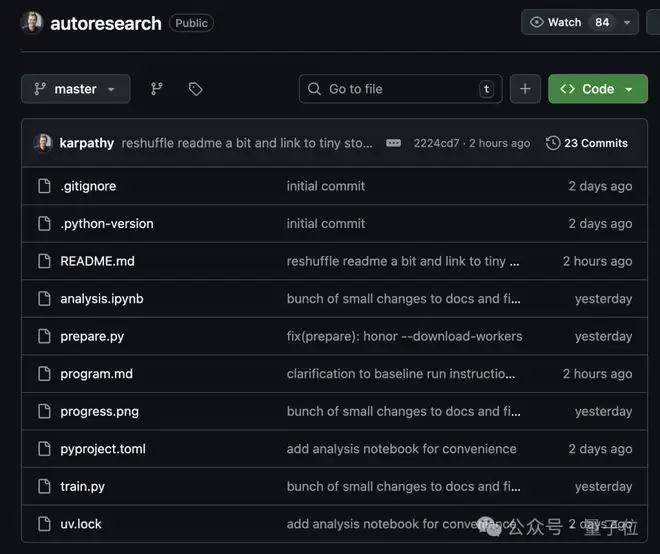Image resolution: width=660 pixels, height=554 pixels.
Task: Open the README.md file
Action: coord(97,261)
